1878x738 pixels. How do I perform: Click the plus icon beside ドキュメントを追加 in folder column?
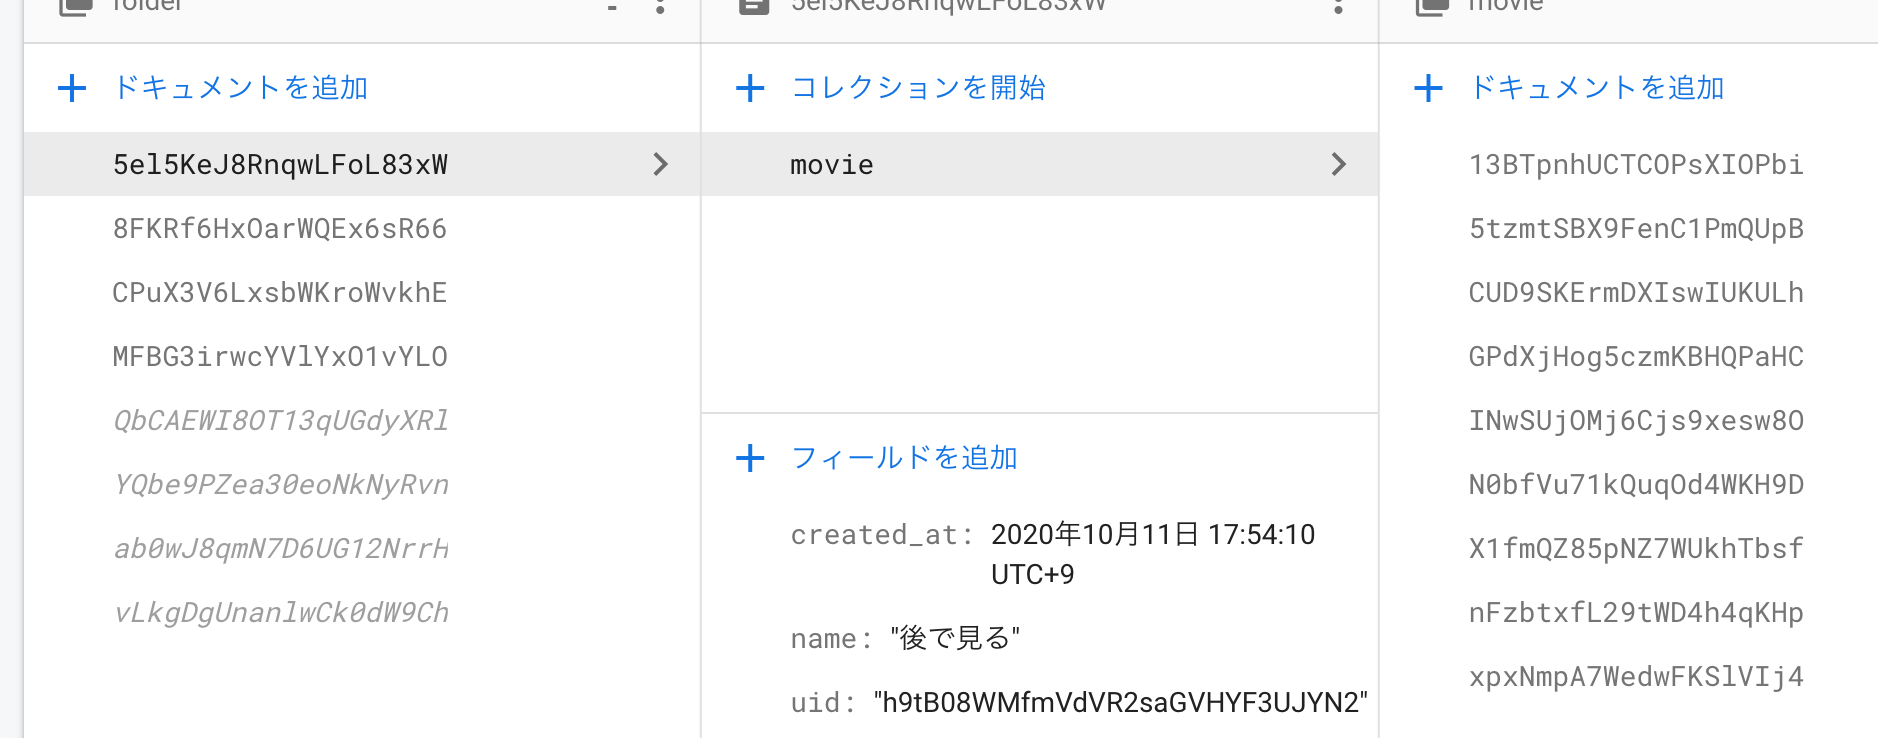click(72, 88)
